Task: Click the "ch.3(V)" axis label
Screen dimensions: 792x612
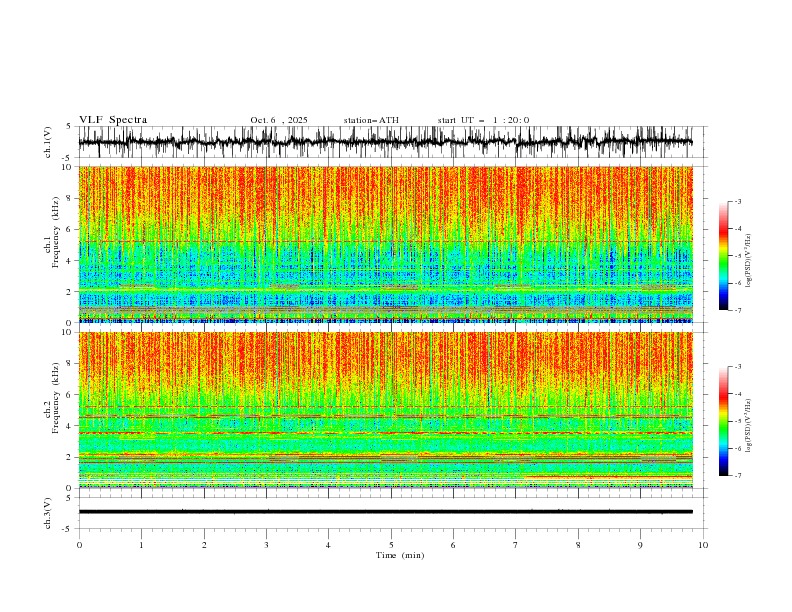Action: (x=48, y=513)
